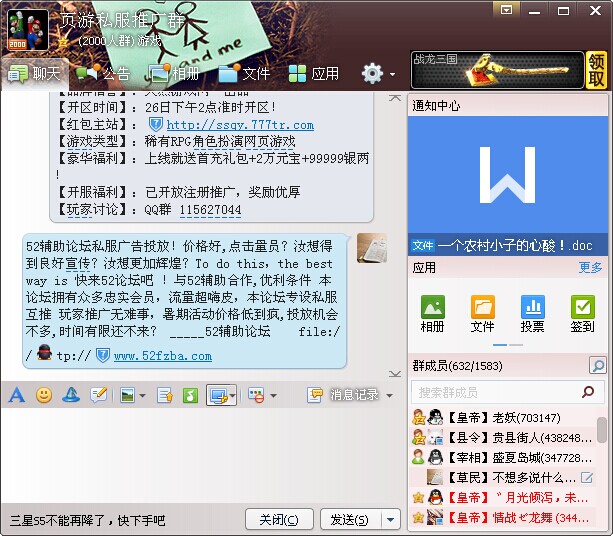Open the emoji smiley picker
This screenshot has height=536, width=613.
click(44, 395)
